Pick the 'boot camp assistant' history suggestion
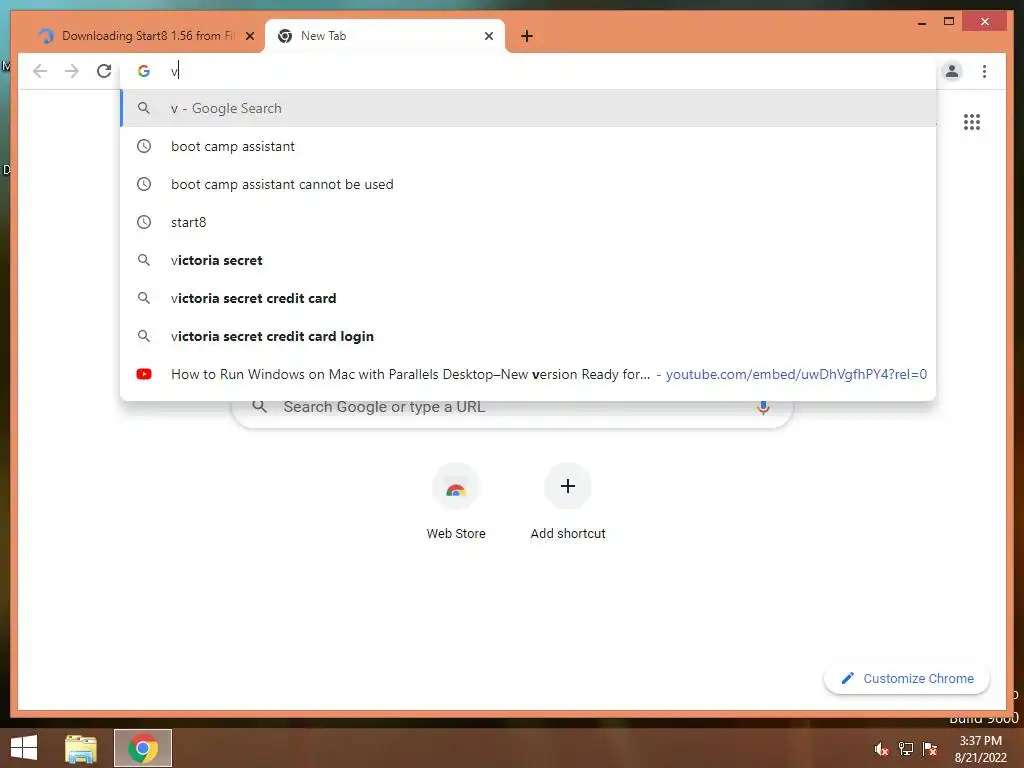Viewport: 1024px width, 768px height. (x=528, y=146)
